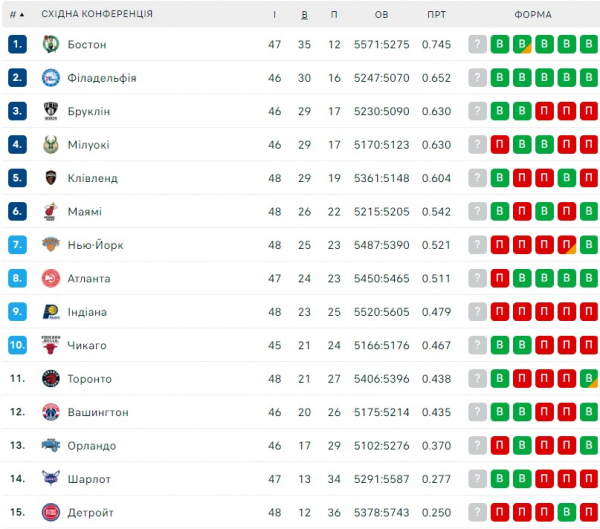Click the Miami Heat team logo
The image size is (600, 529).
pyautogui.click(x=51, y=212)
